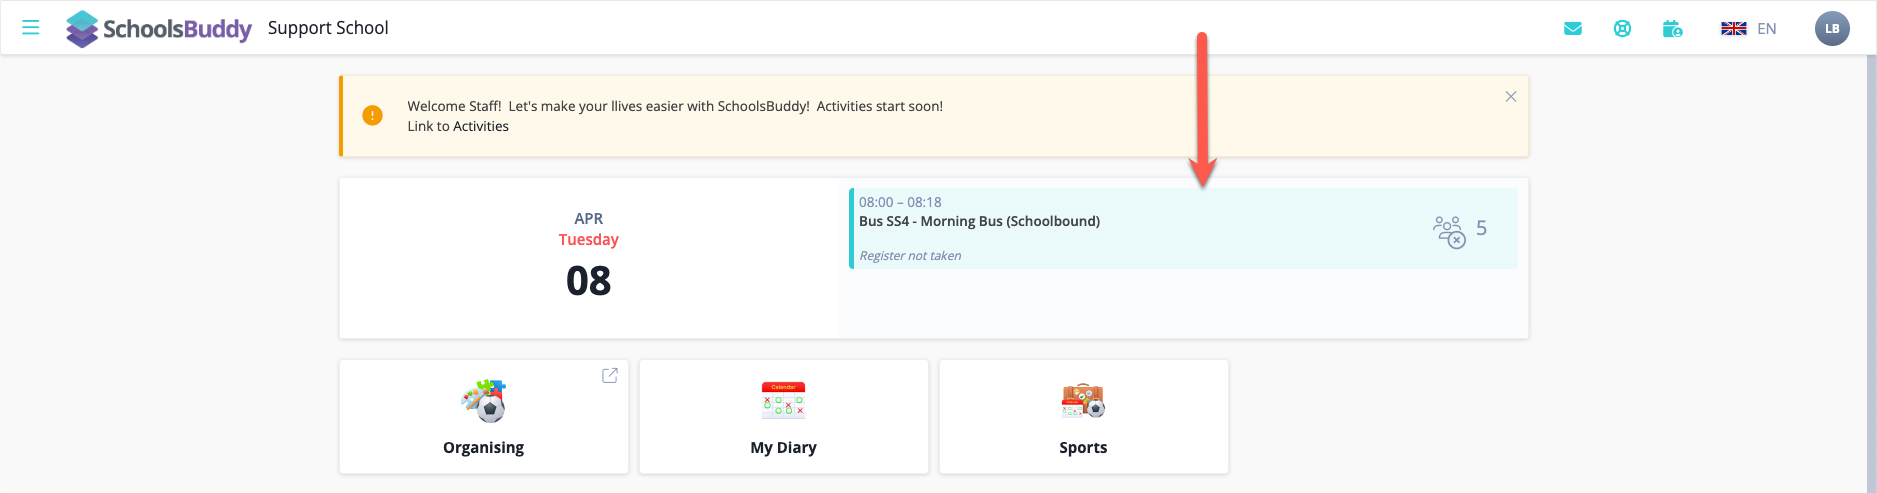The width and height of the screenshot is (1877, 493).
Task: Open the My Diary tile
Action: [784, 417]
